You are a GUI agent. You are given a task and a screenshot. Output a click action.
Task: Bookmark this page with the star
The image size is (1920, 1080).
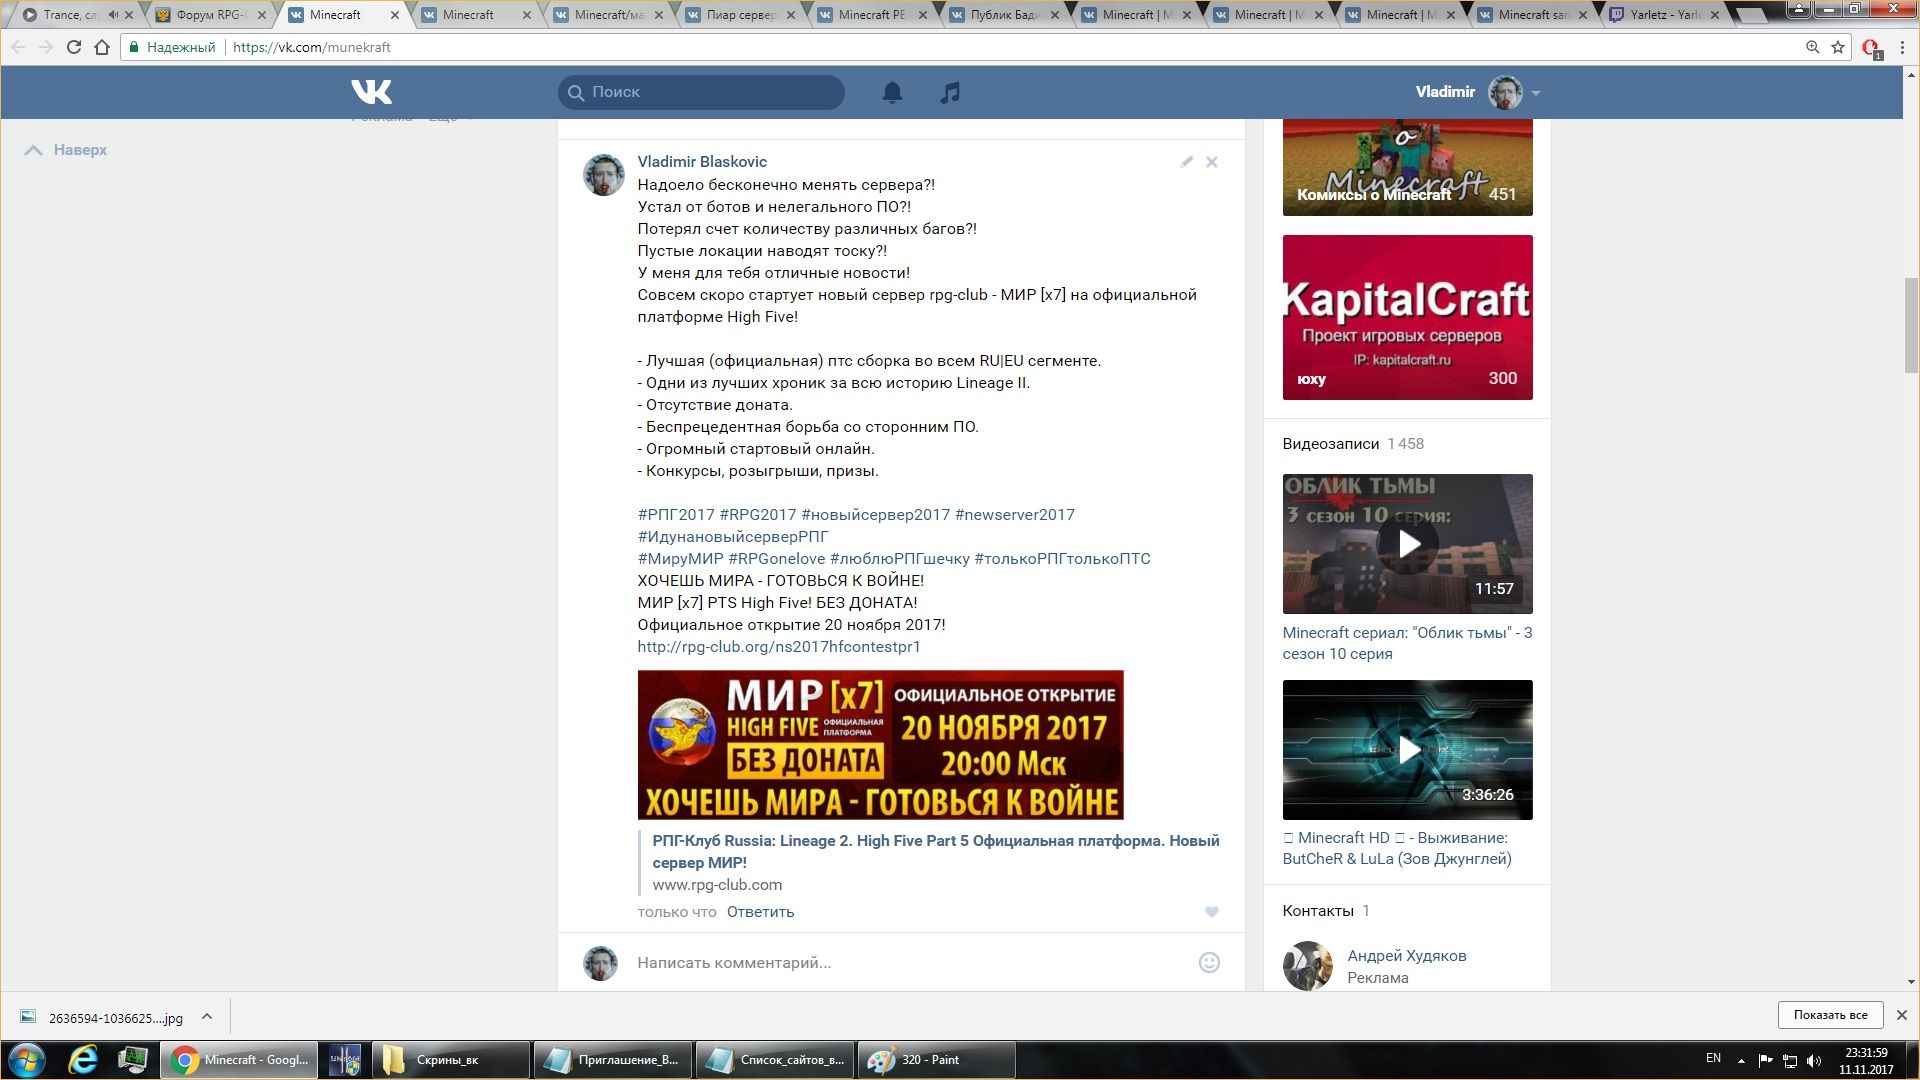[1838, 47]
